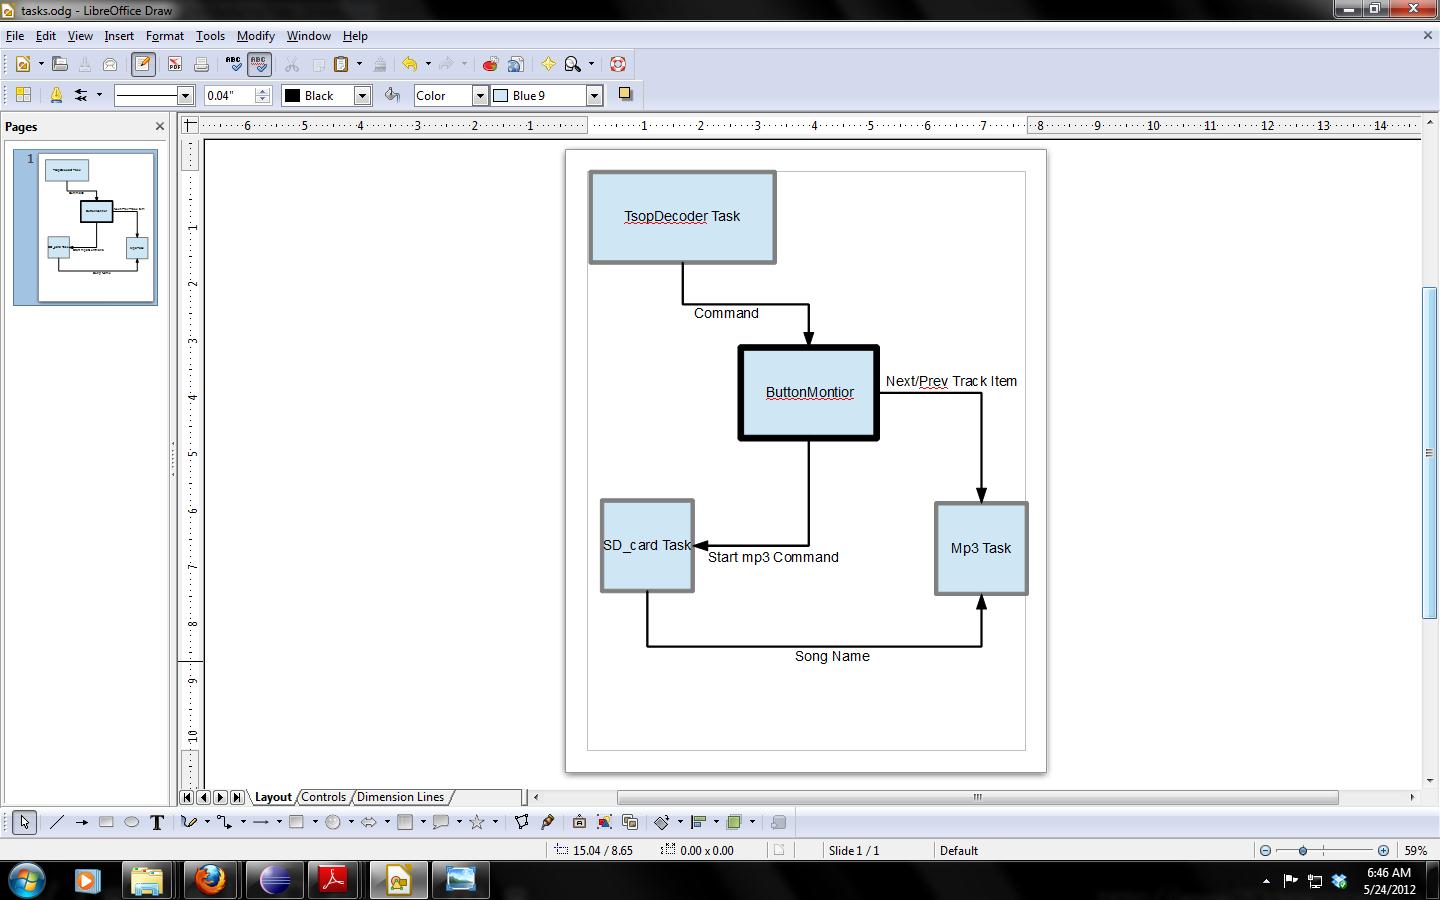Insert picture From File icon
The height and width of the screenshot is (900, 1440).
604,822
